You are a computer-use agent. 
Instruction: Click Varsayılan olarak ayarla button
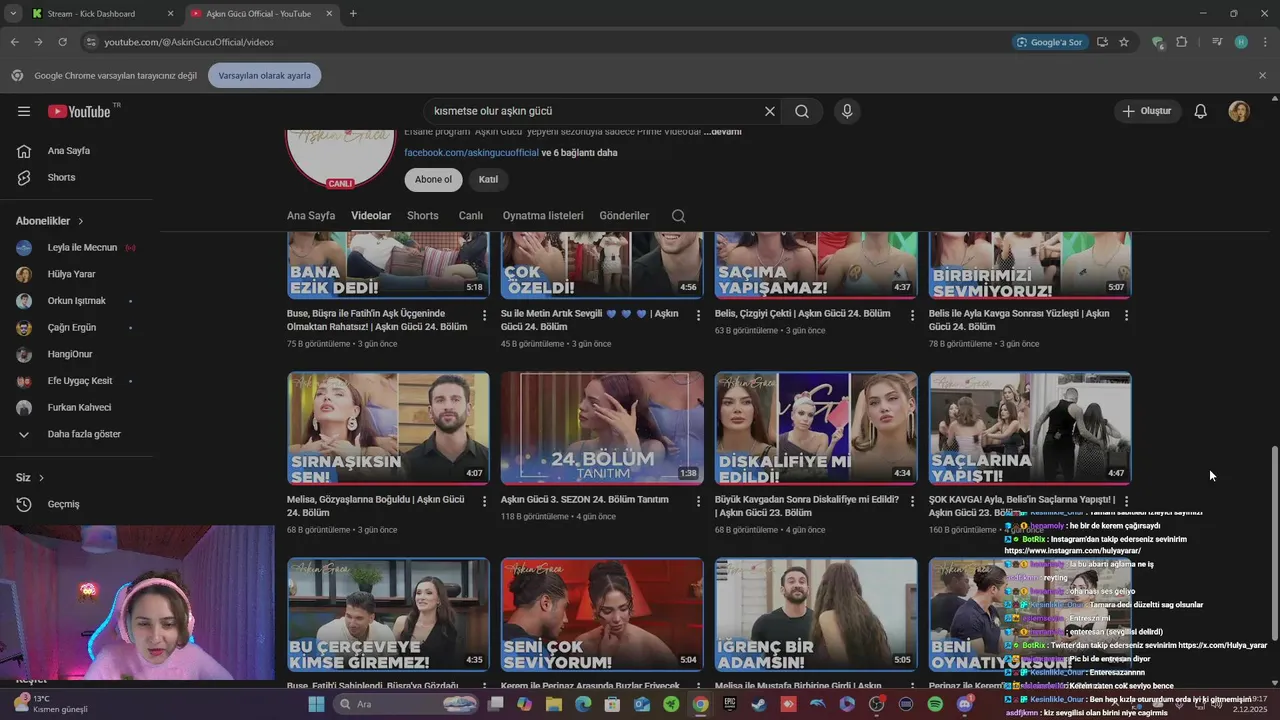point(264,76)
